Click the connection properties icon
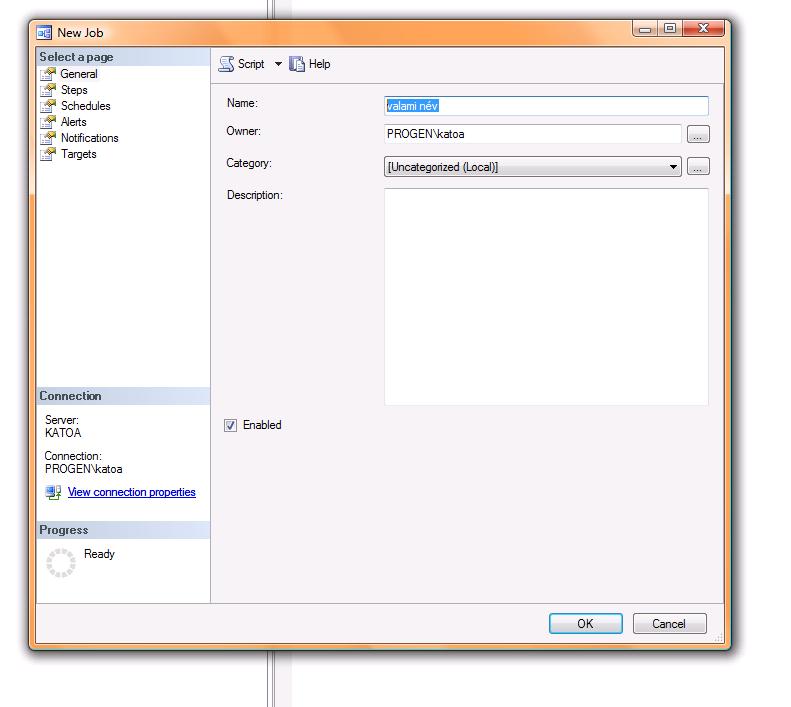791x707 pixels. (x=53, y=492)
